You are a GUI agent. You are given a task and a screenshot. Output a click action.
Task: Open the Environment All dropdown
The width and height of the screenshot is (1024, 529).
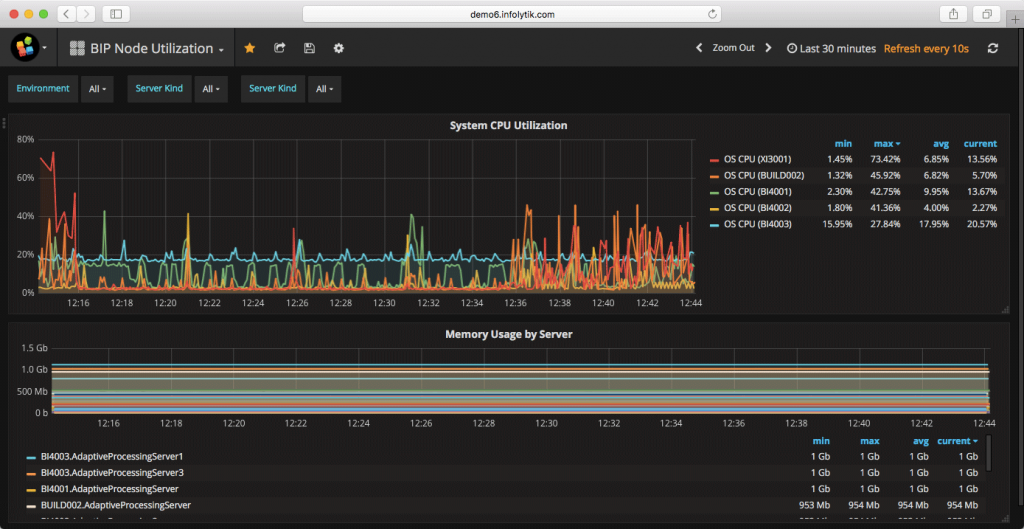coord(98,89)
